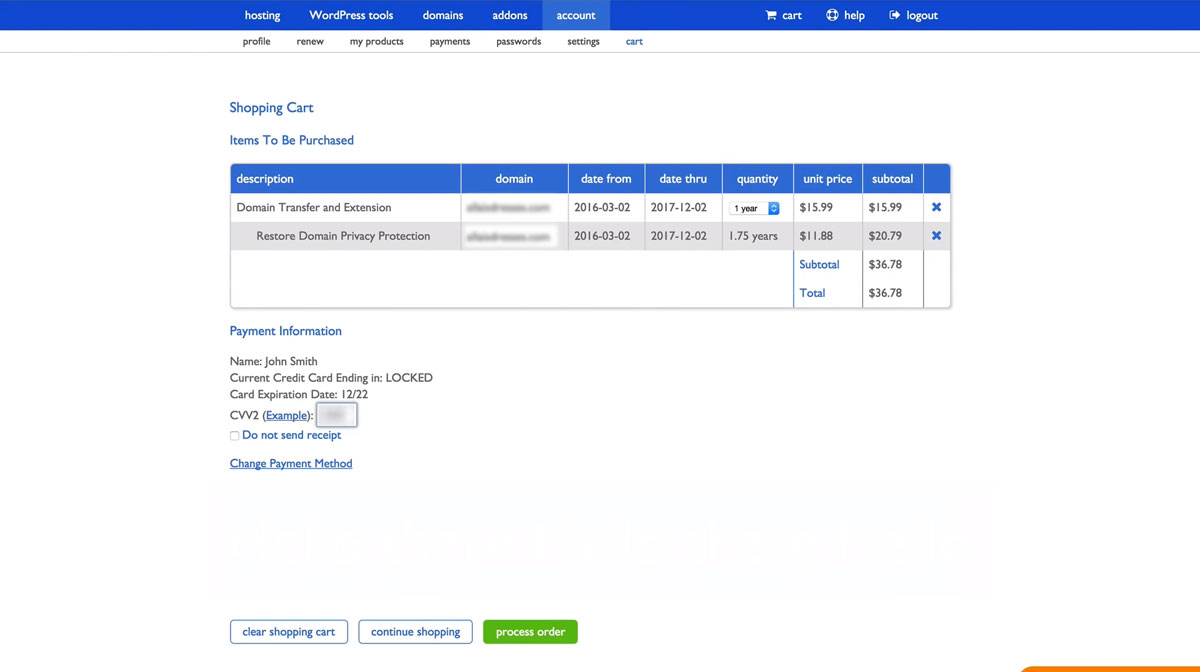Open the hosting menu

[262, 15]
